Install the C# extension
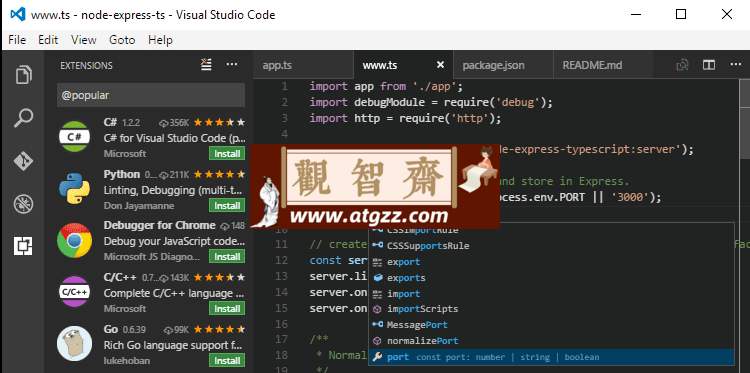The width and height of the screenshot is (750, 373). (227, 154)
